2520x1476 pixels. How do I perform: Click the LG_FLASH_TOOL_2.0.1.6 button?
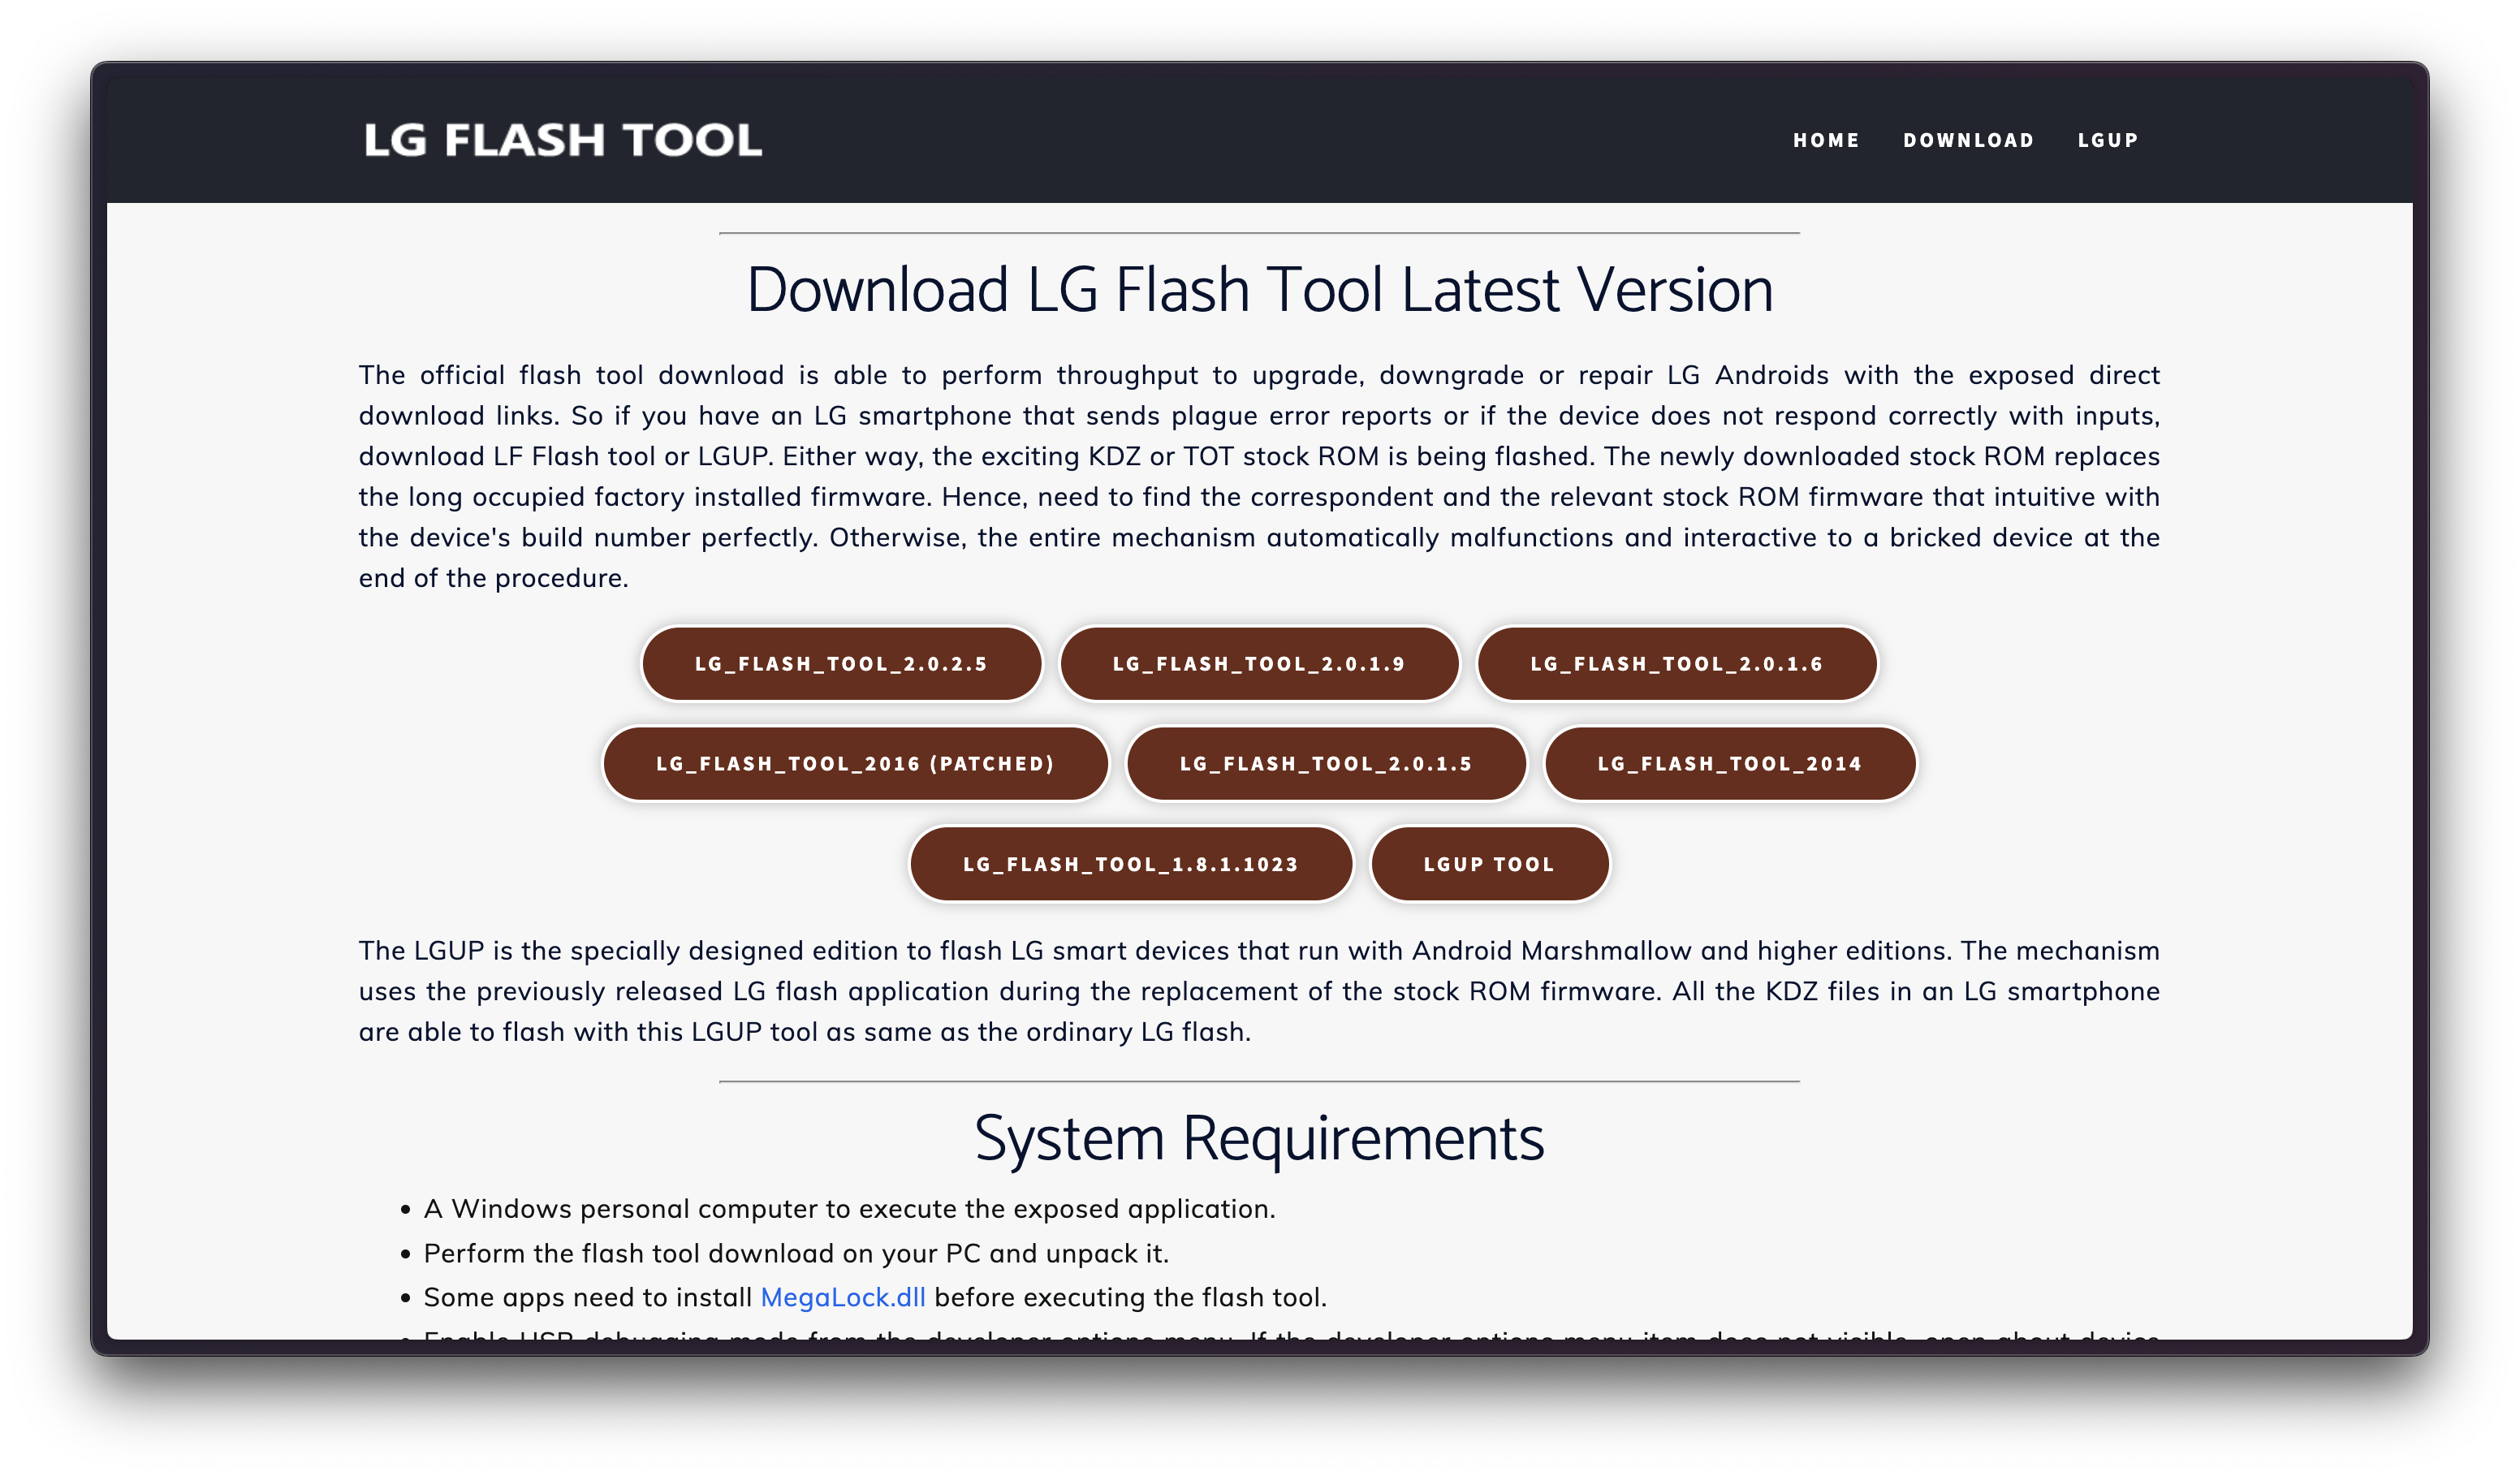(1676, 664)
